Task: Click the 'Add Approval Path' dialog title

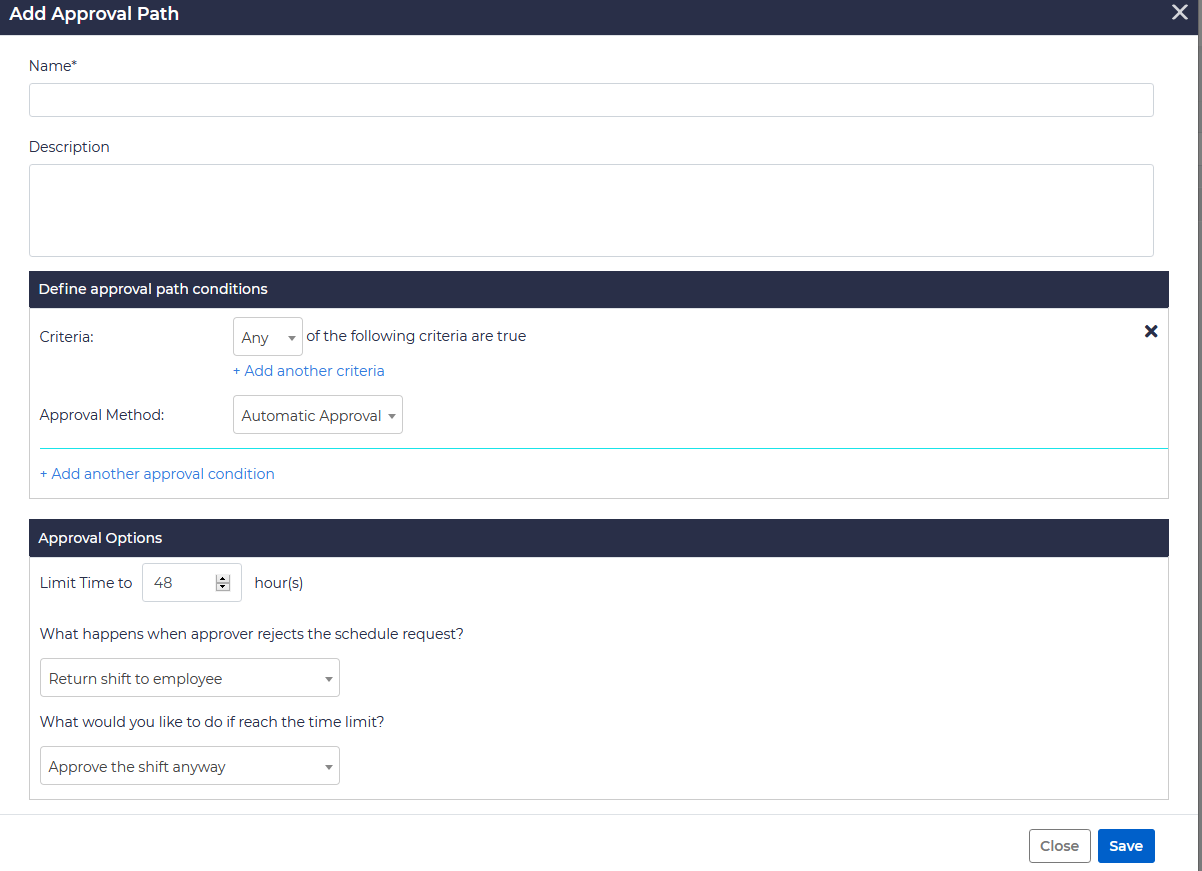Action: coord(94,15)
